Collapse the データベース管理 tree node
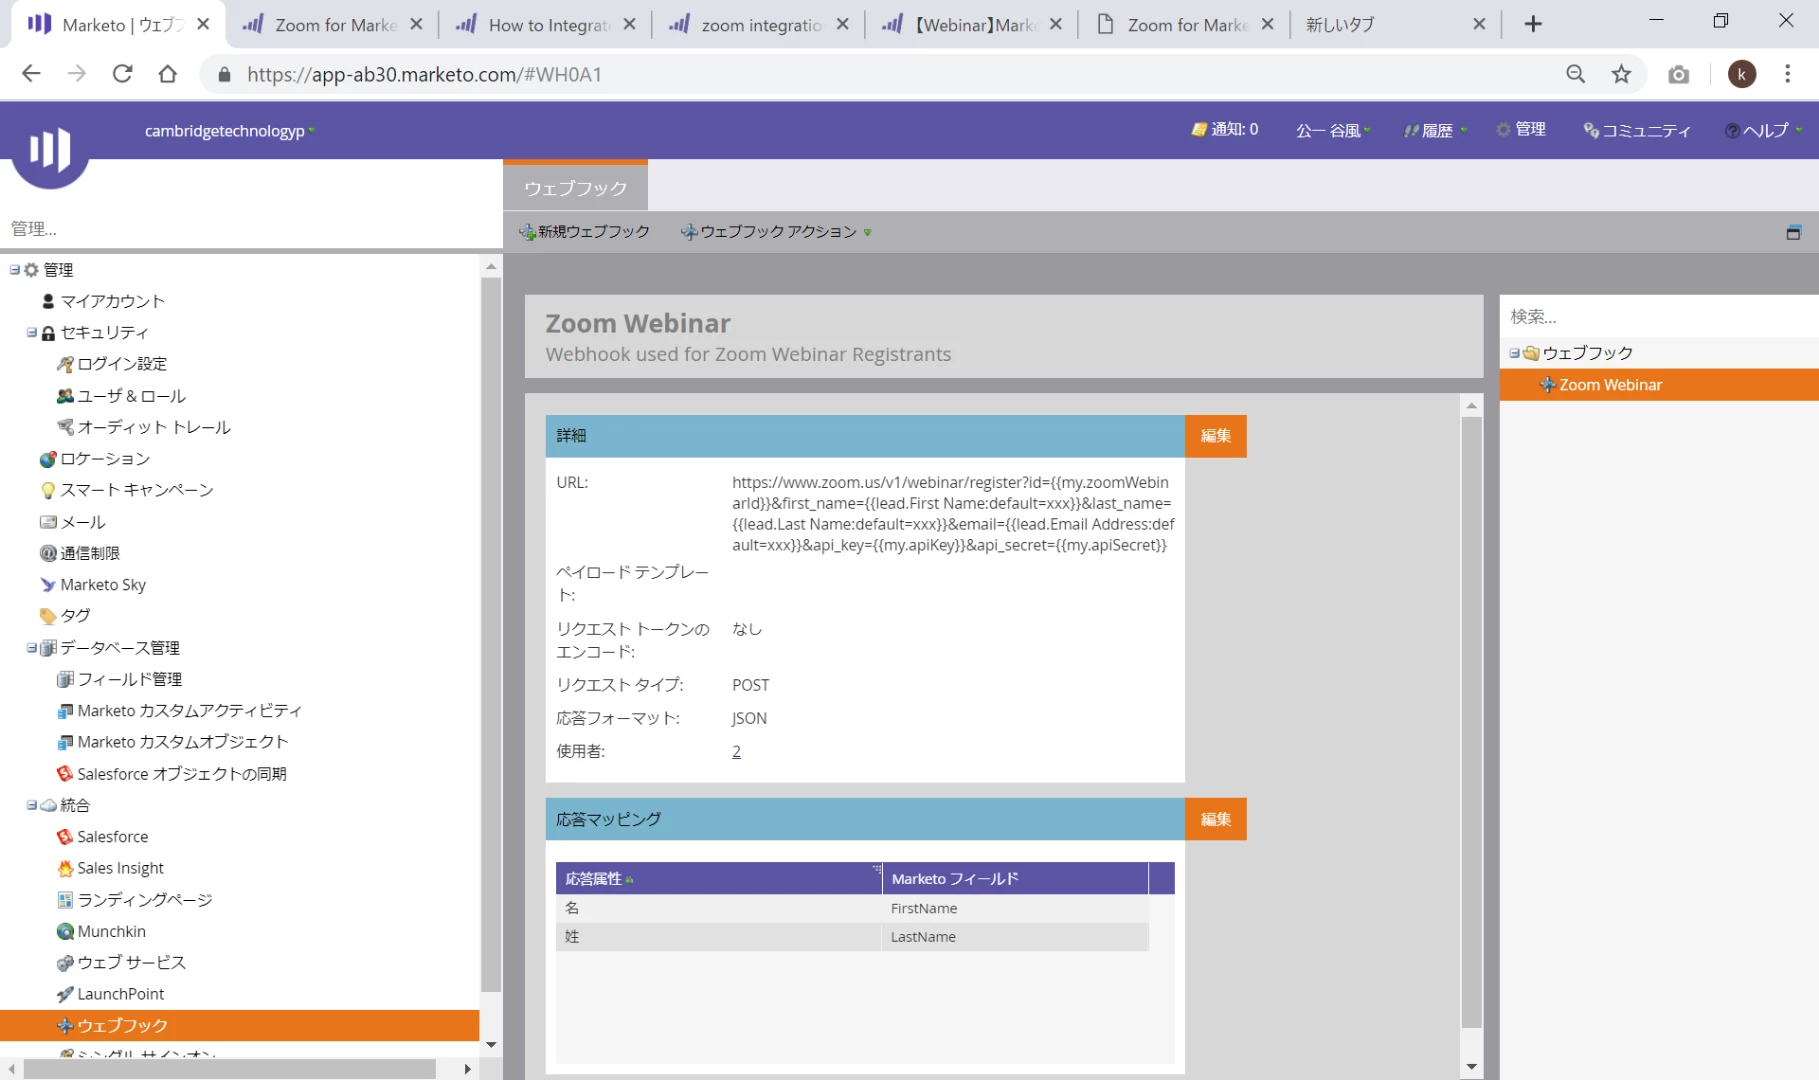1819x1080 pixels. [x=32, y=648]
